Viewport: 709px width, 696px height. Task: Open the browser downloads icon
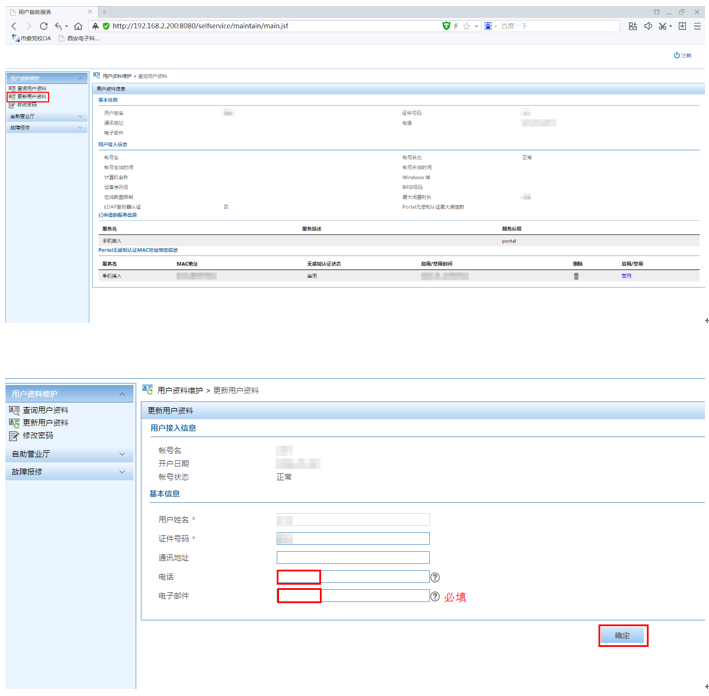click(x=682, y=26)
